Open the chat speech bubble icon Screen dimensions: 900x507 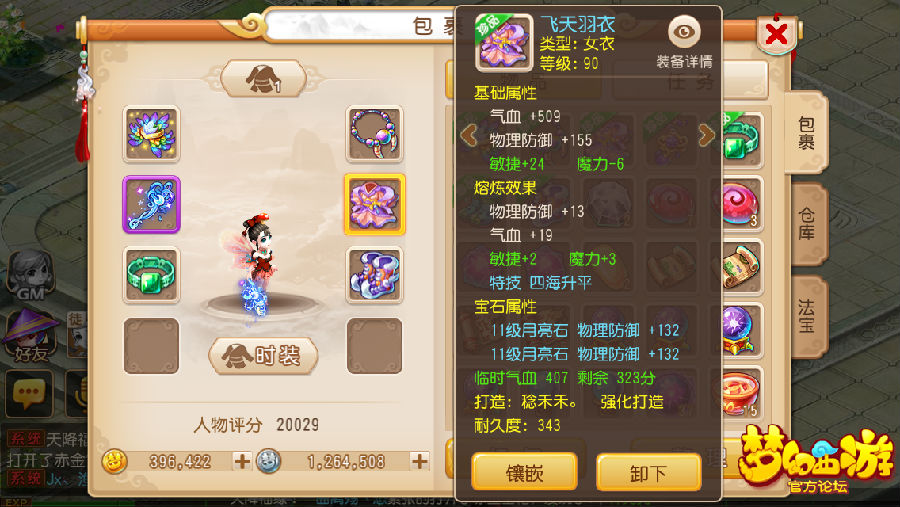29,394
